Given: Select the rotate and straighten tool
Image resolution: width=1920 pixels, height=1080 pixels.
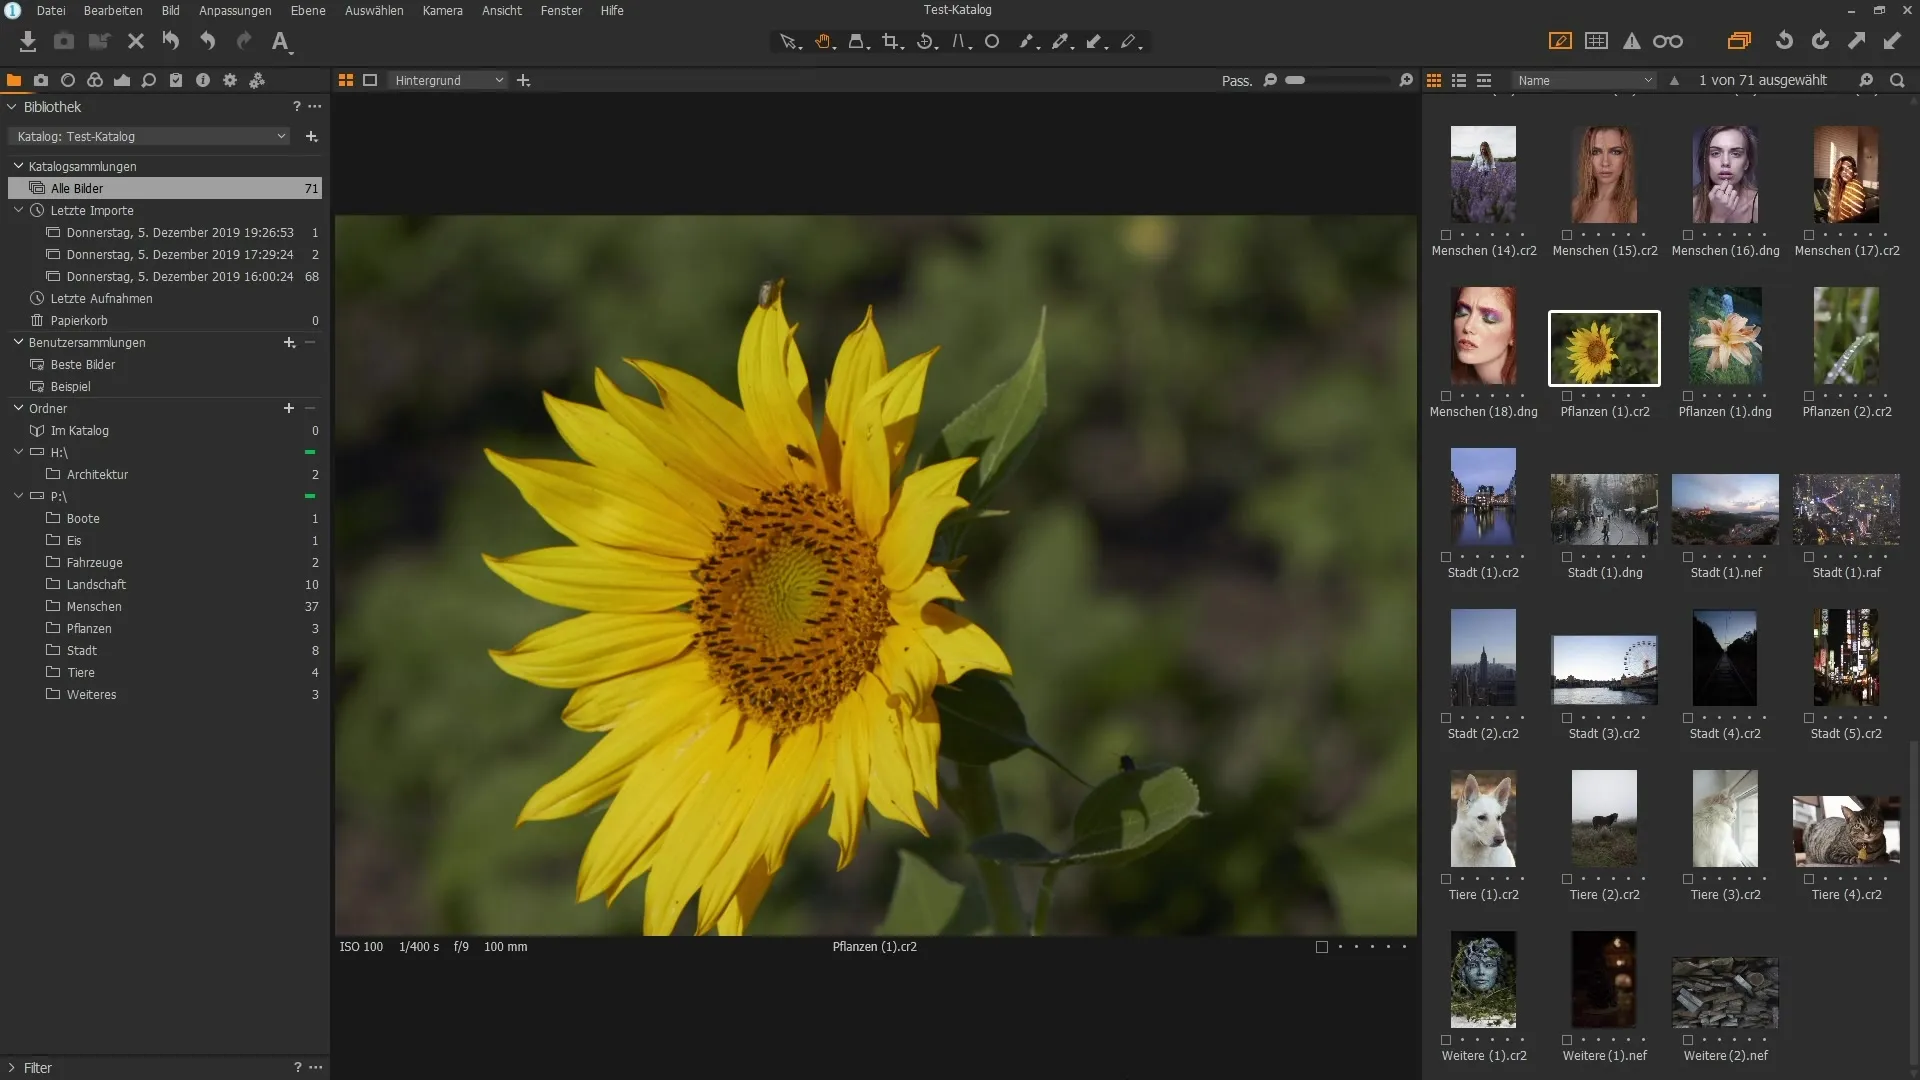Looking at the screenshot, I should click(927, 42).
